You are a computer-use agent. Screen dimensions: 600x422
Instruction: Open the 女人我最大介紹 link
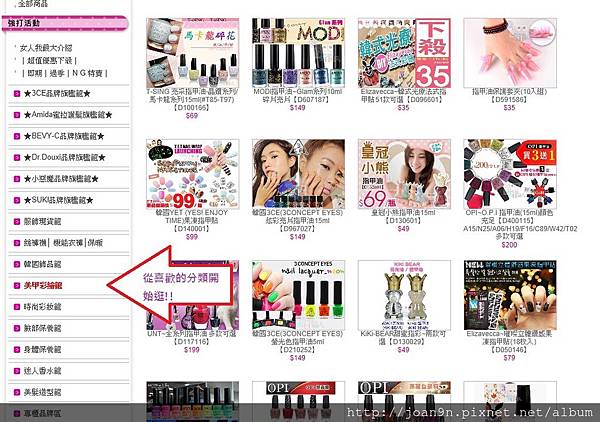[x=46, y=48]
